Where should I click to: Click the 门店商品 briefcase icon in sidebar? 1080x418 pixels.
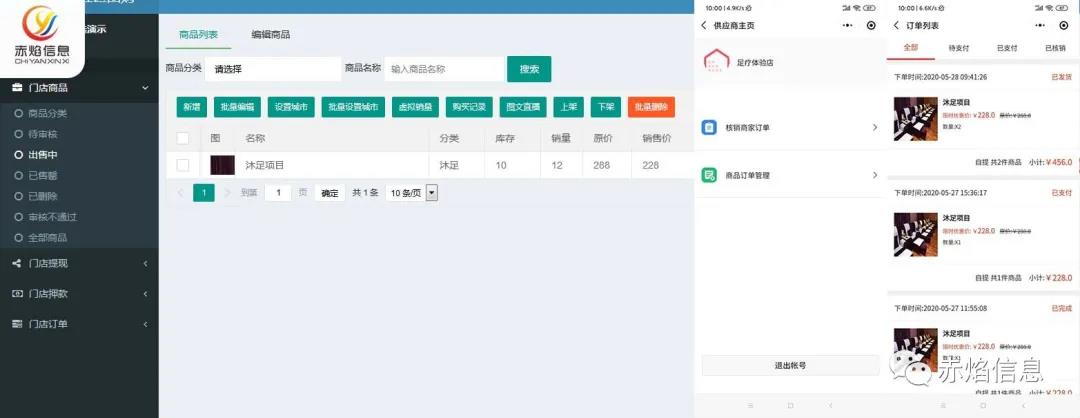point(17,88)
